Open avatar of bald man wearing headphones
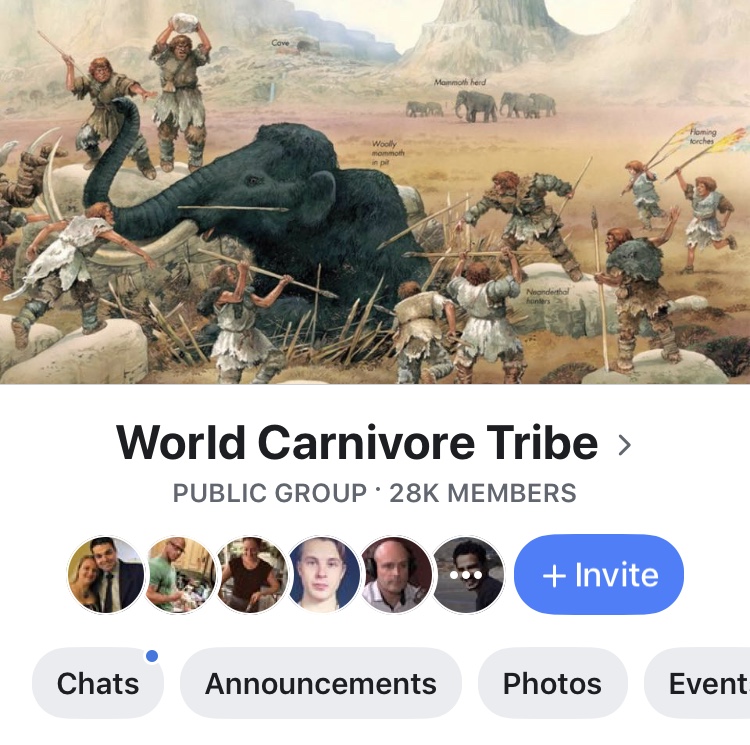The image size is (750, 745). tap(396, 574)
